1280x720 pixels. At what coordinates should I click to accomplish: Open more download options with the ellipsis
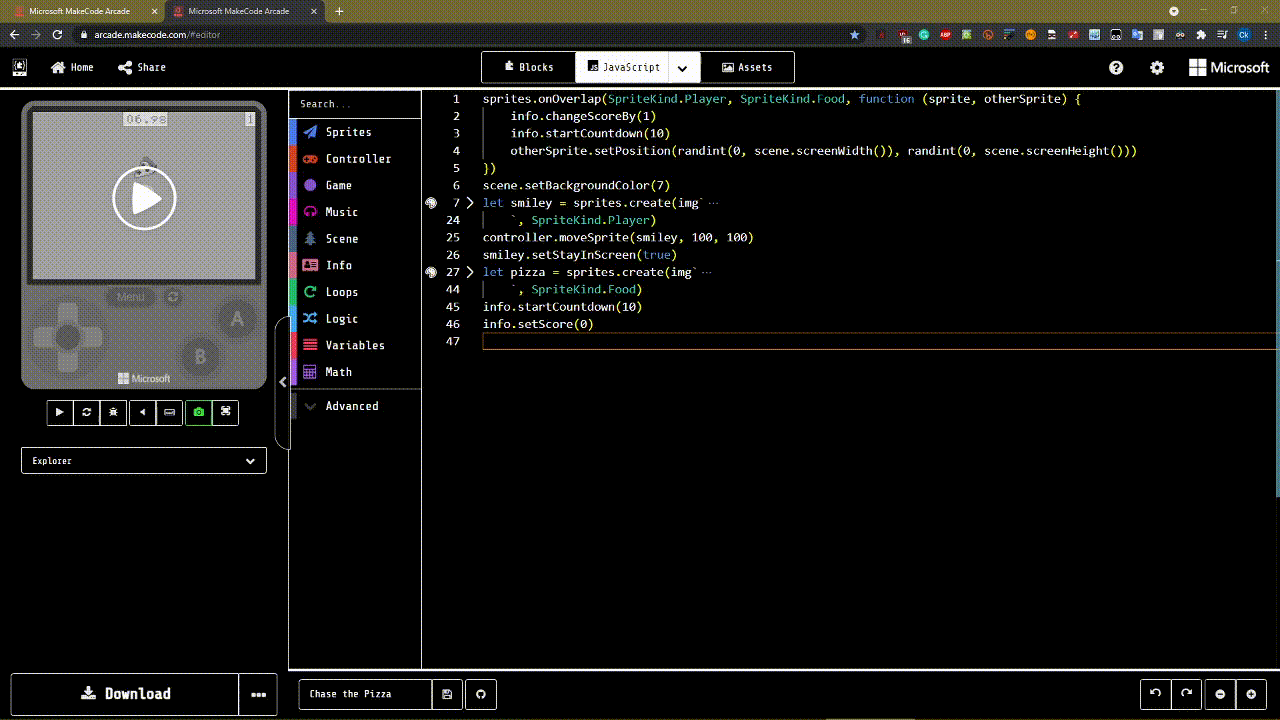[258, 694]
